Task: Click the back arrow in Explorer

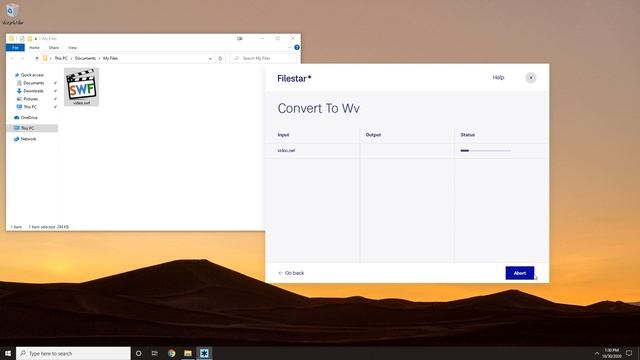Action: coord(12,59)
